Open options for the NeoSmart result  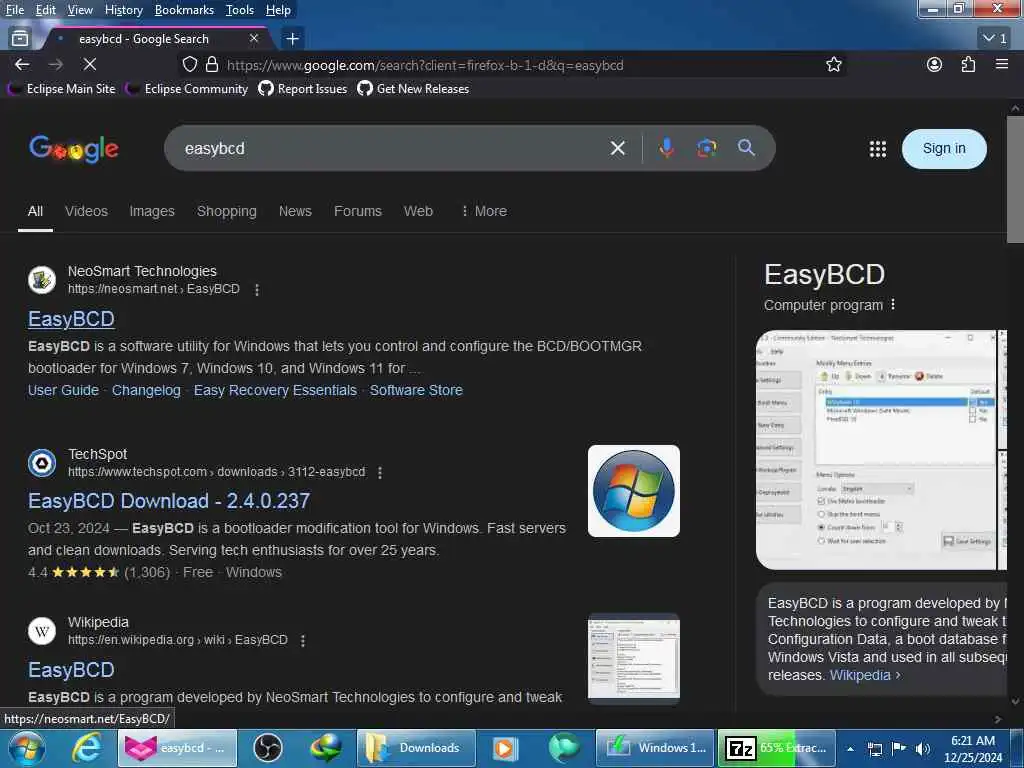(x=257, y=289)
